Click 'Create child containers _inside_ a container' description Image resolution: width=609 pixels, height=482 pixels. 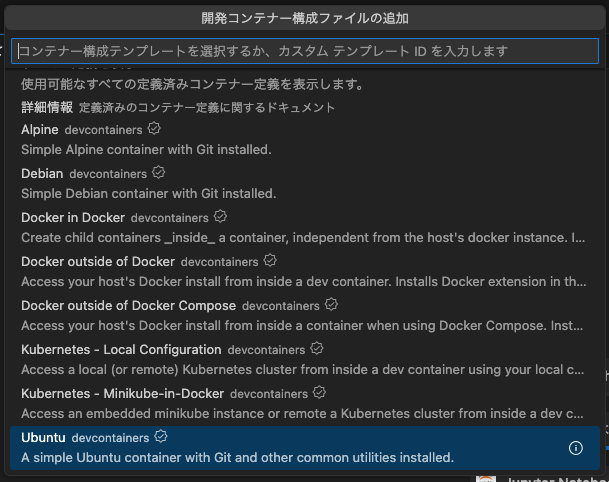pyautogui.click(x=303, y=237)
